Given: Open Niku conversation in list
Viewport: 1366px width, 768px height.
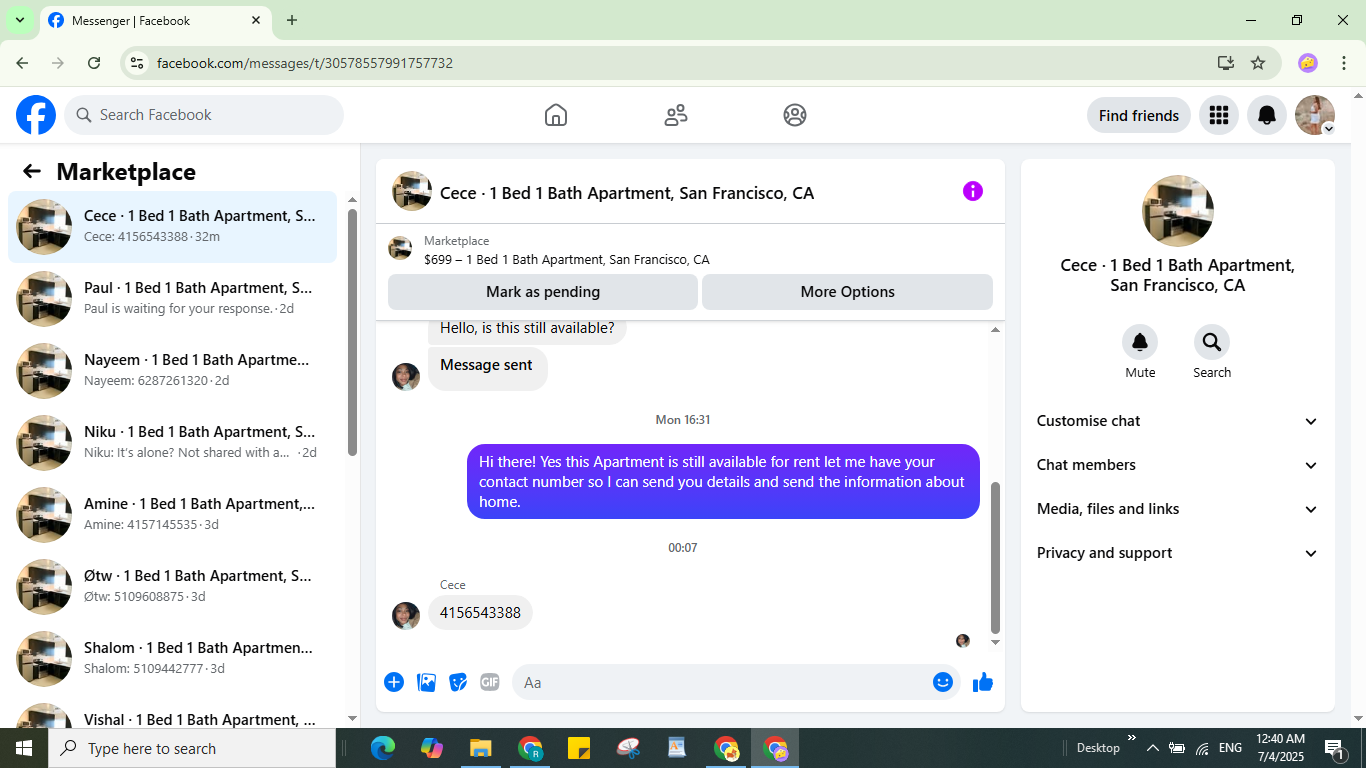Looking at the screenshot, I should point(173,443).
